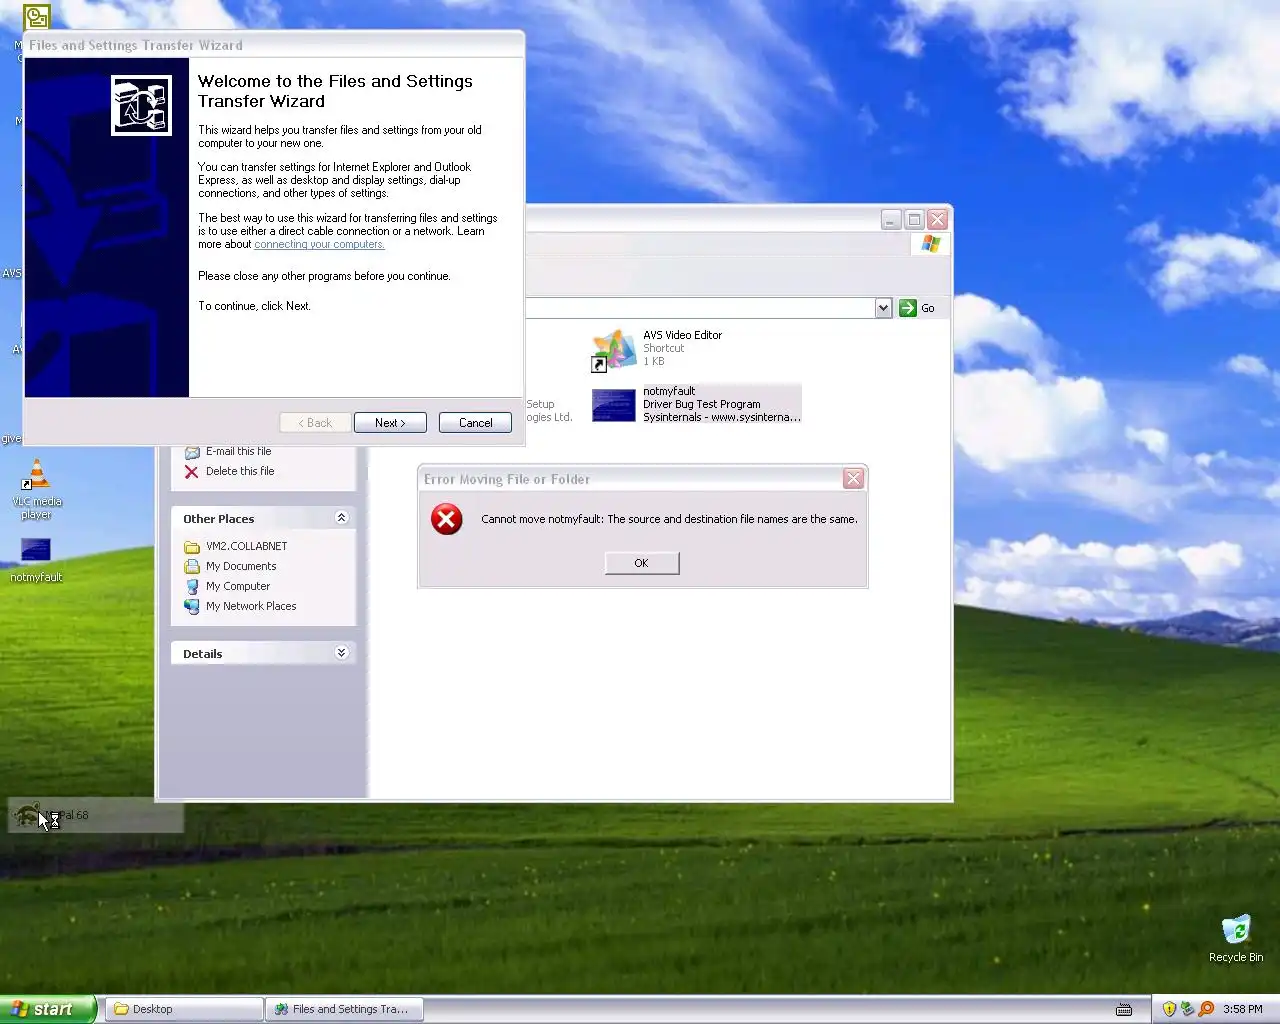Image resolution: width=1280 pixels, height=1024 pixels.
Task: Select the AVS Video Editor shortcut icon
Action: click(614, 350)
